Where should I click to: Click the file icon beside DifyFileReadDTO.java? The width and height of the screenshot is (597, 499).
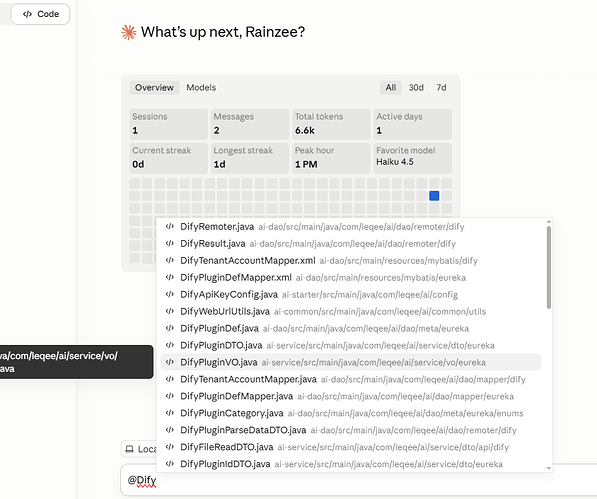[170, 447]
